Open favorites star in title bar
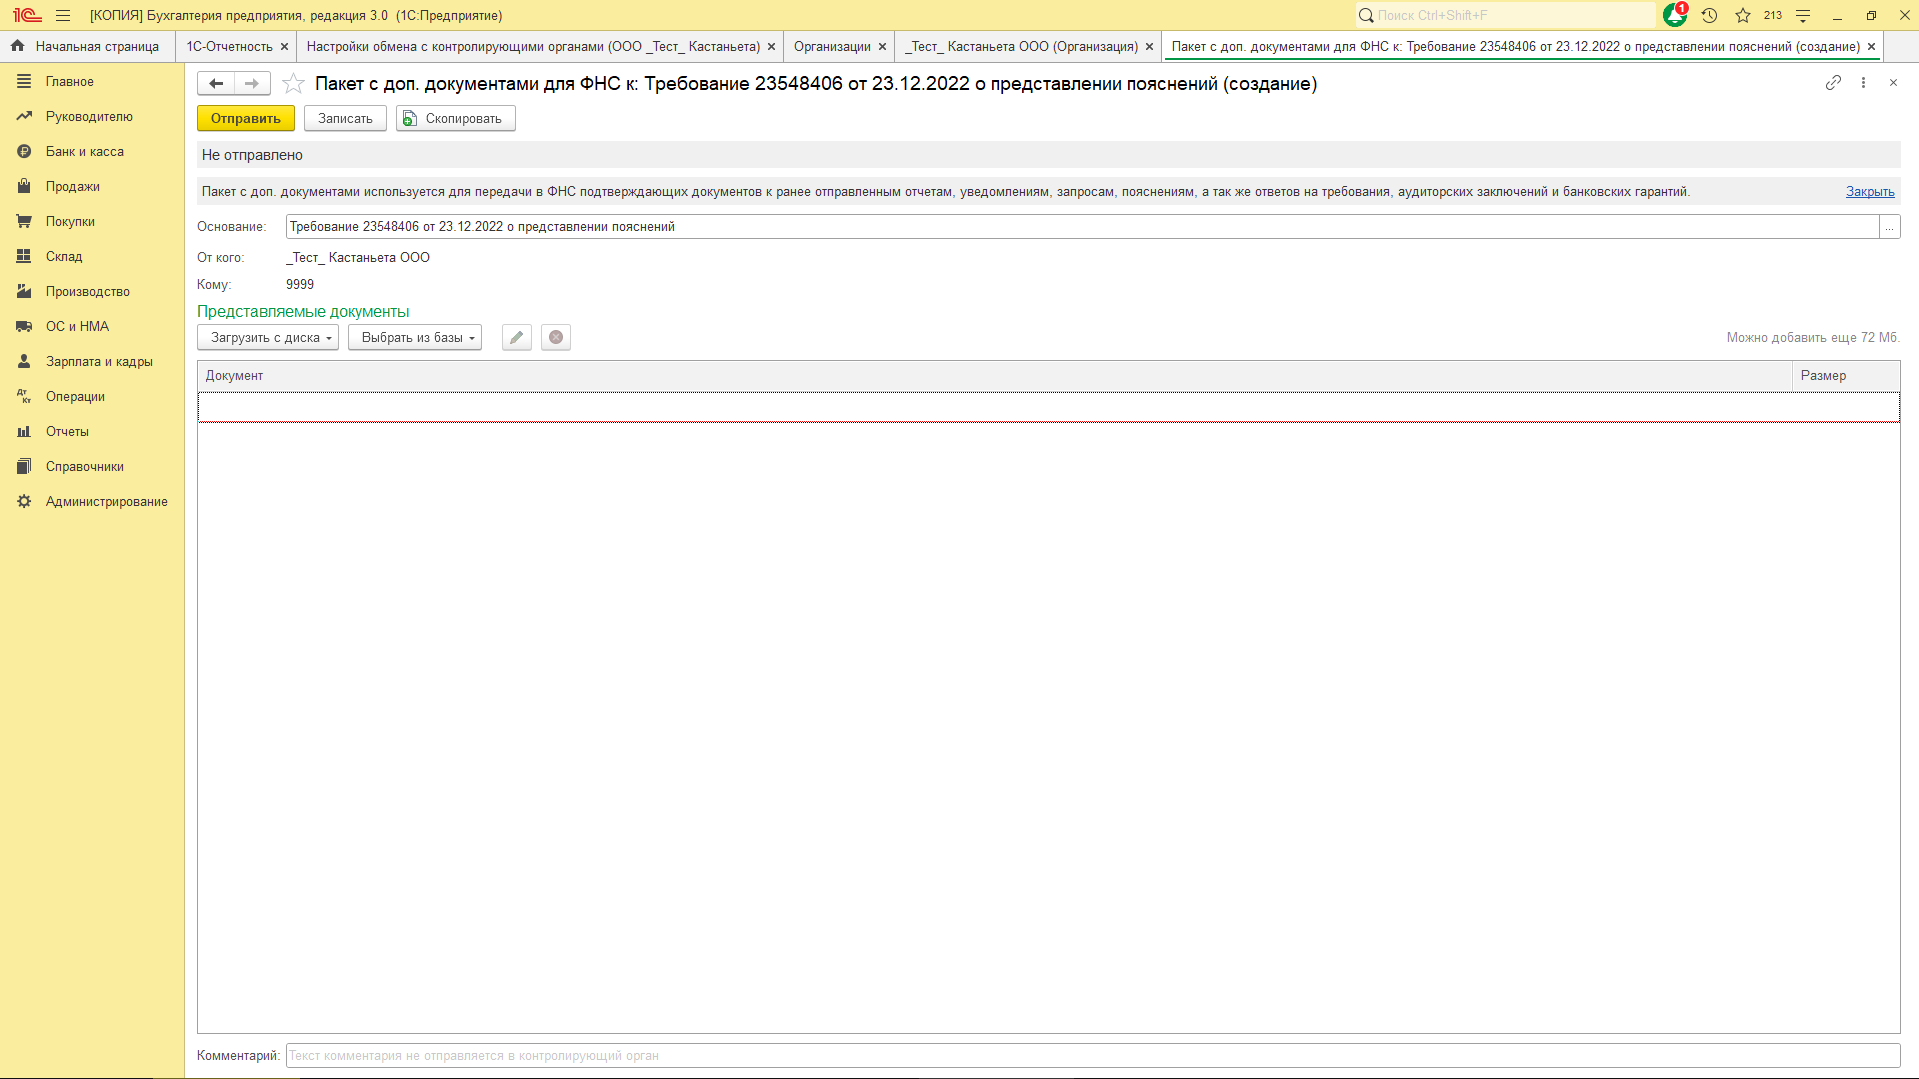This screenshot has width=1919, height=1079. pyautogui.click(x=1743, y=15)
